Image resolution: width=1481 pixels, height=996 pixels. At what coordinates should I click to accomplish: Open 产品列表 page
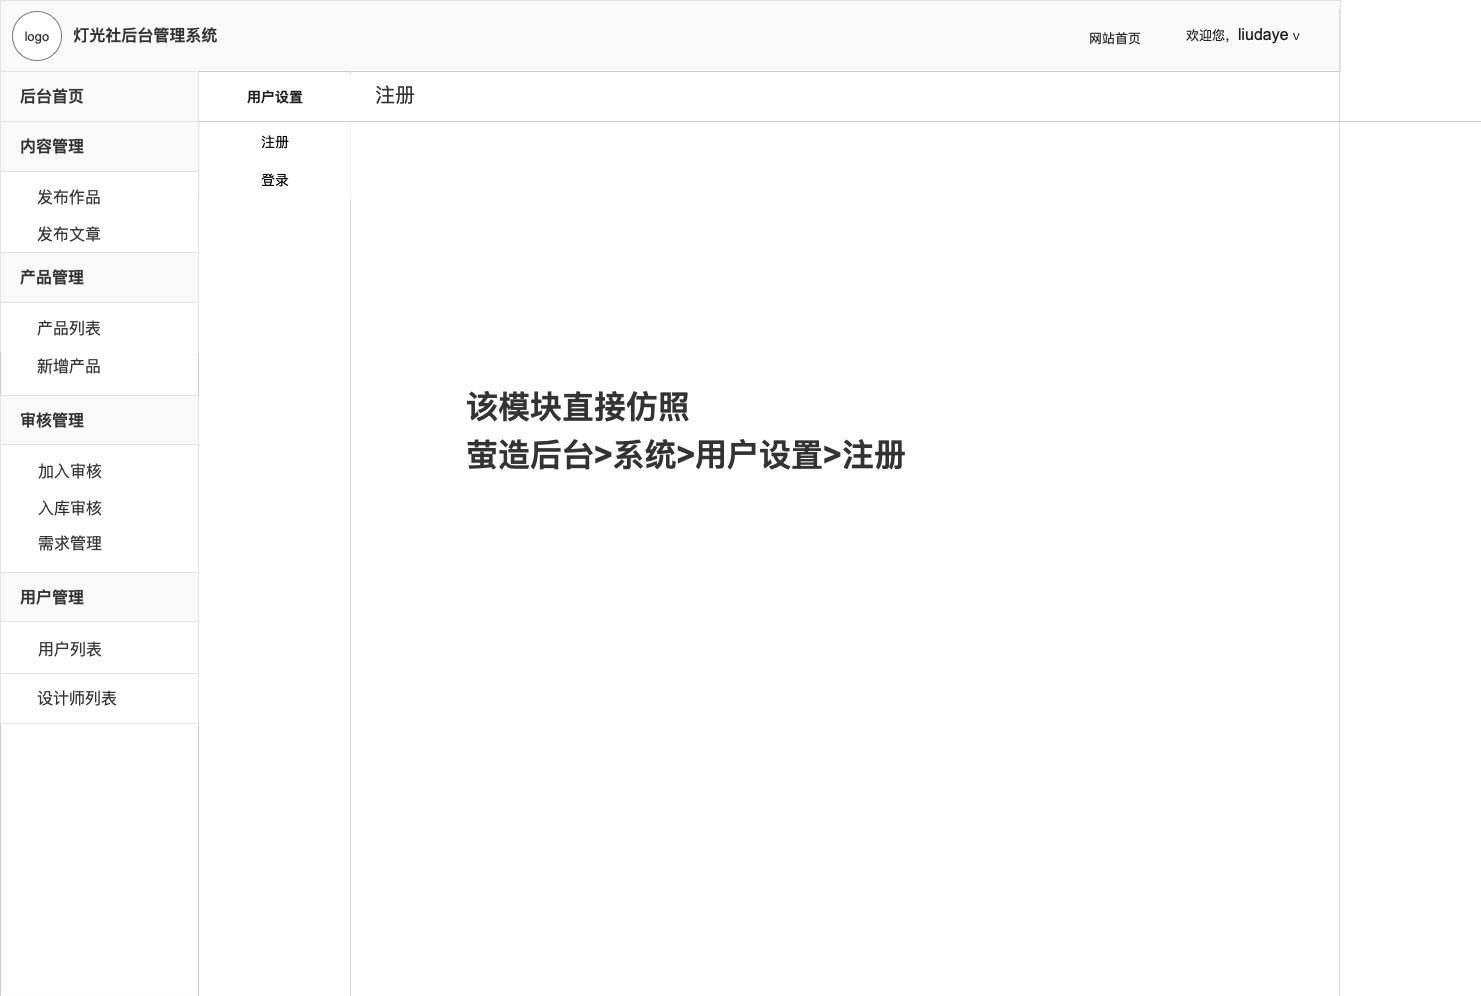pyautogui.click(x=69, y=328)
